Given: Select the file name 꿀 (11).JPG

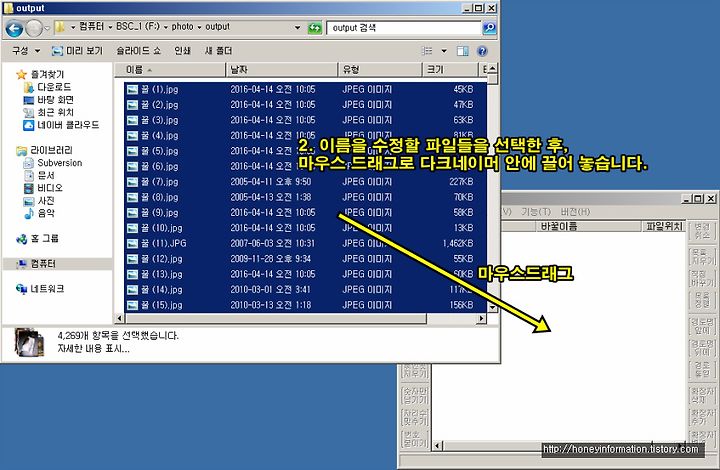Looking at the screenshot, I should pyautogui.click(x=163, y=243).
